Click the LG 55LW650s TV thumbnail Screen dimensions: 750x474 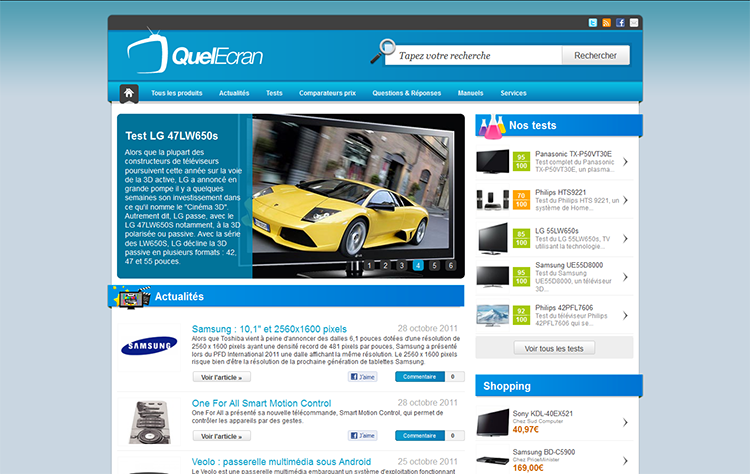pyautogui.click(x=493, y=238)
